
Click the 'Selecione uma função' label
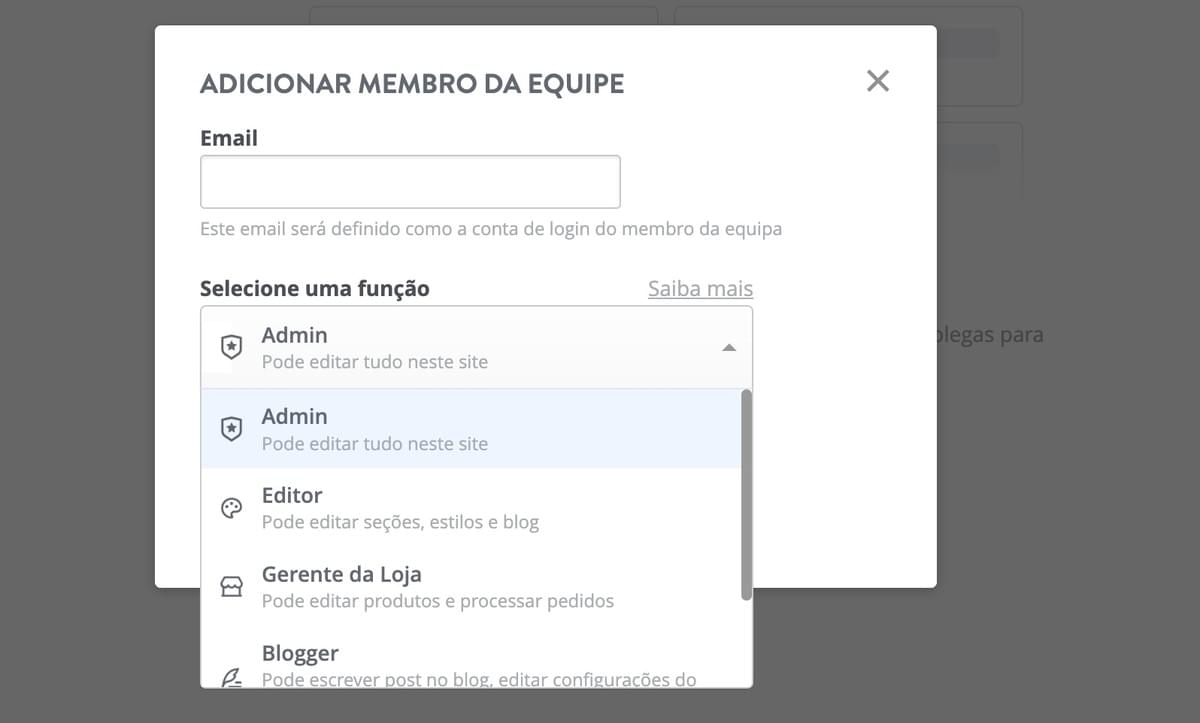pyautogui.click(x=314, y=289)
